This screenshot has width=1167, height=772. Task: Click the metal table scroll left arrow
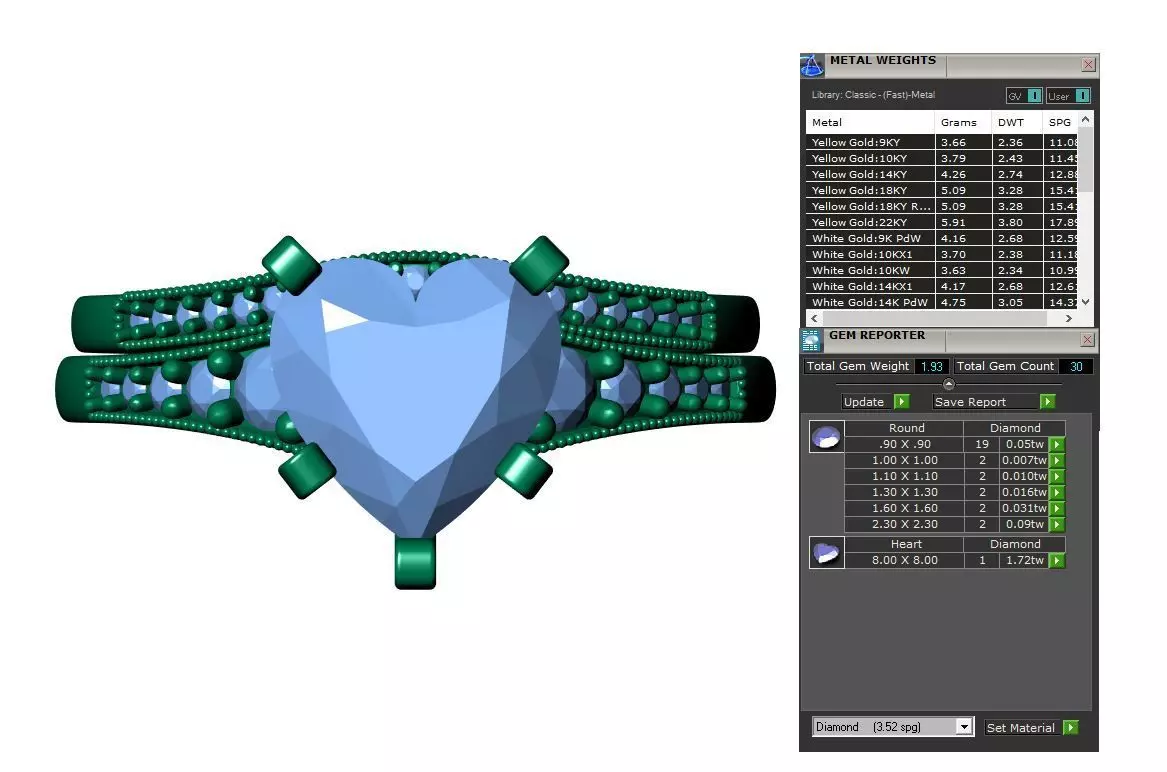pyautogui.click(x=814, y=318)
